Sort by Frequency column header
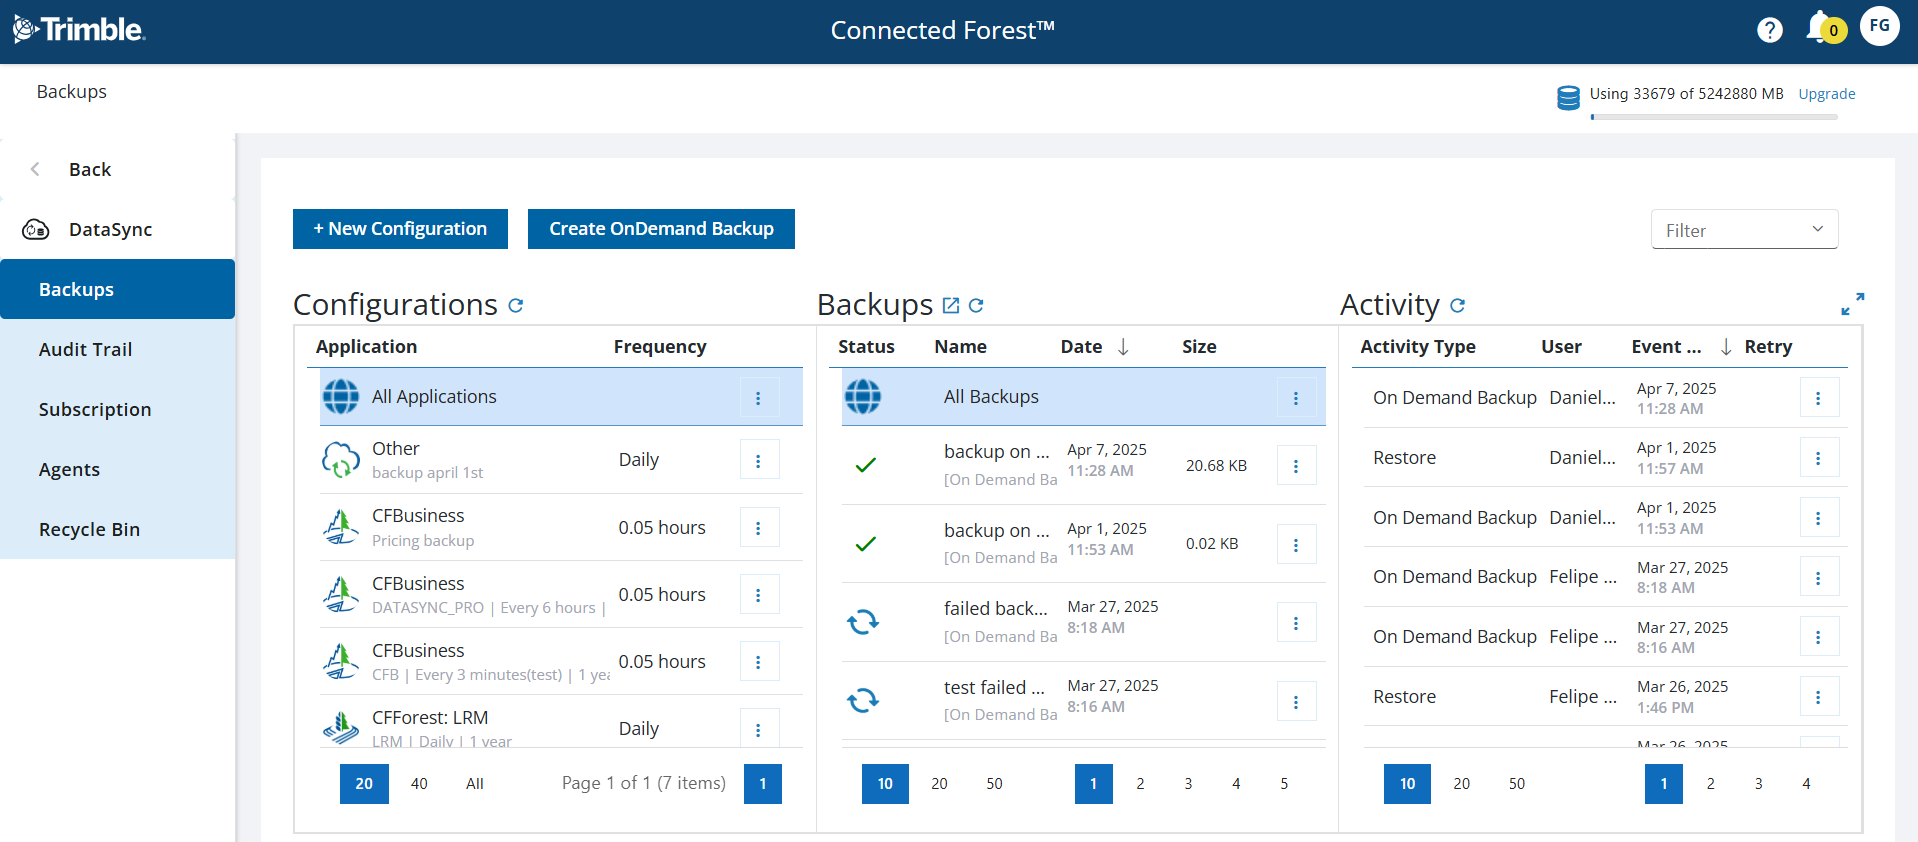Image resolution: width=1918 pixels, height=842 pixels. click(x=660, y=347)
